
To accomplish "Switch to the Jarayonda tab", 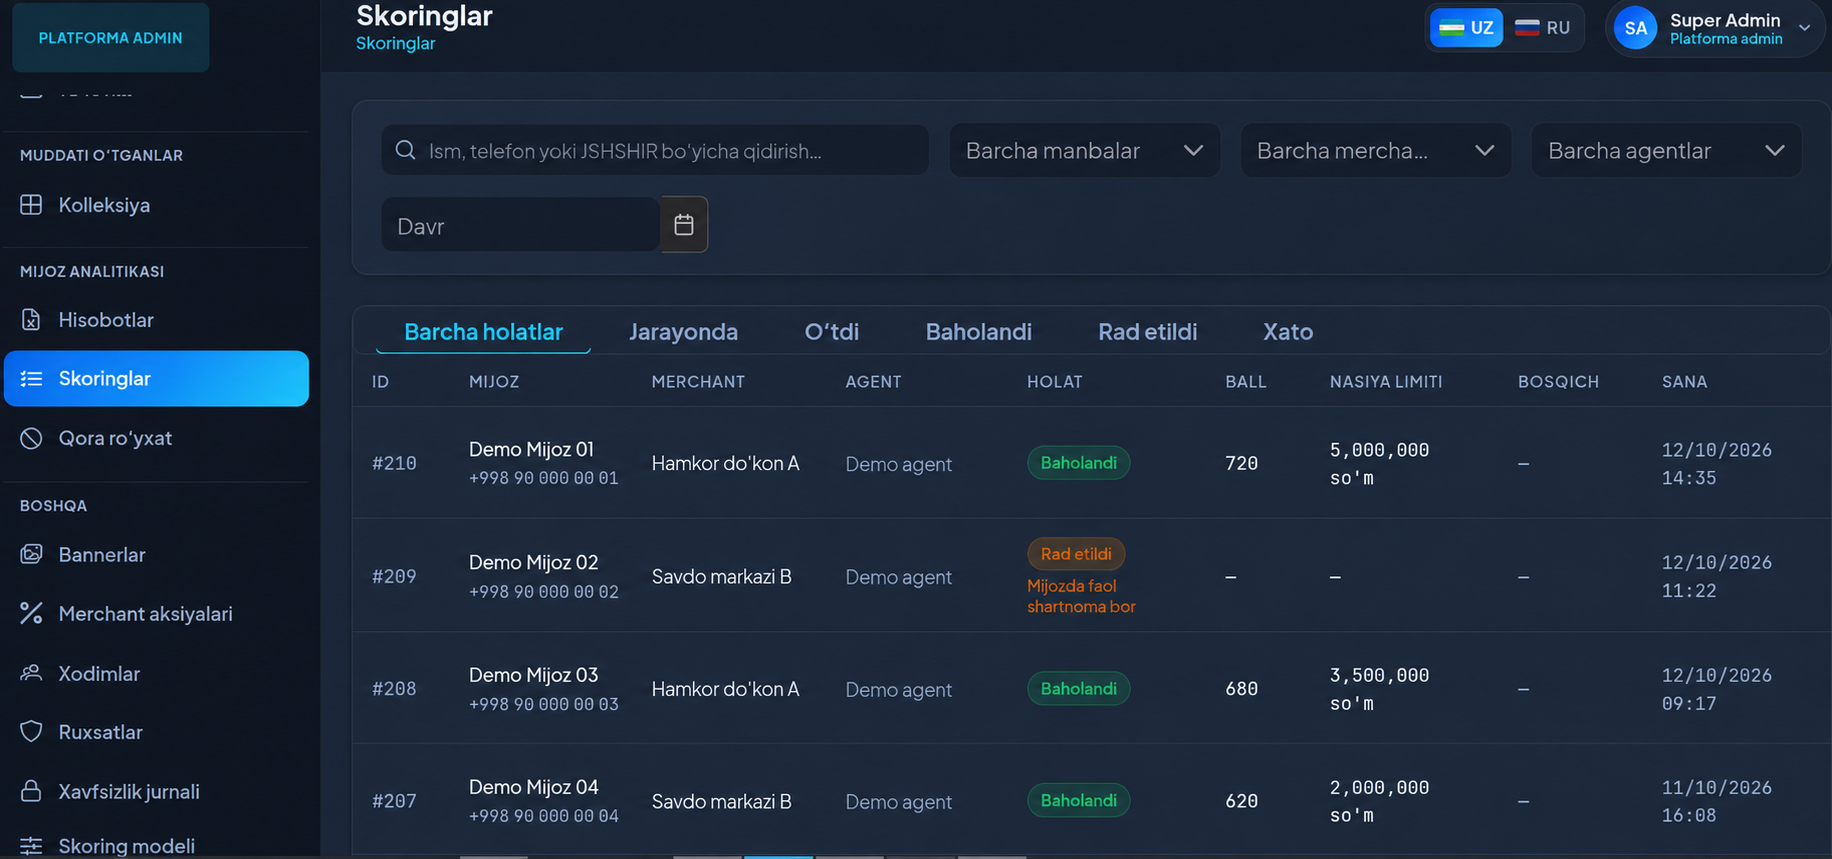I will coord(683,332).
